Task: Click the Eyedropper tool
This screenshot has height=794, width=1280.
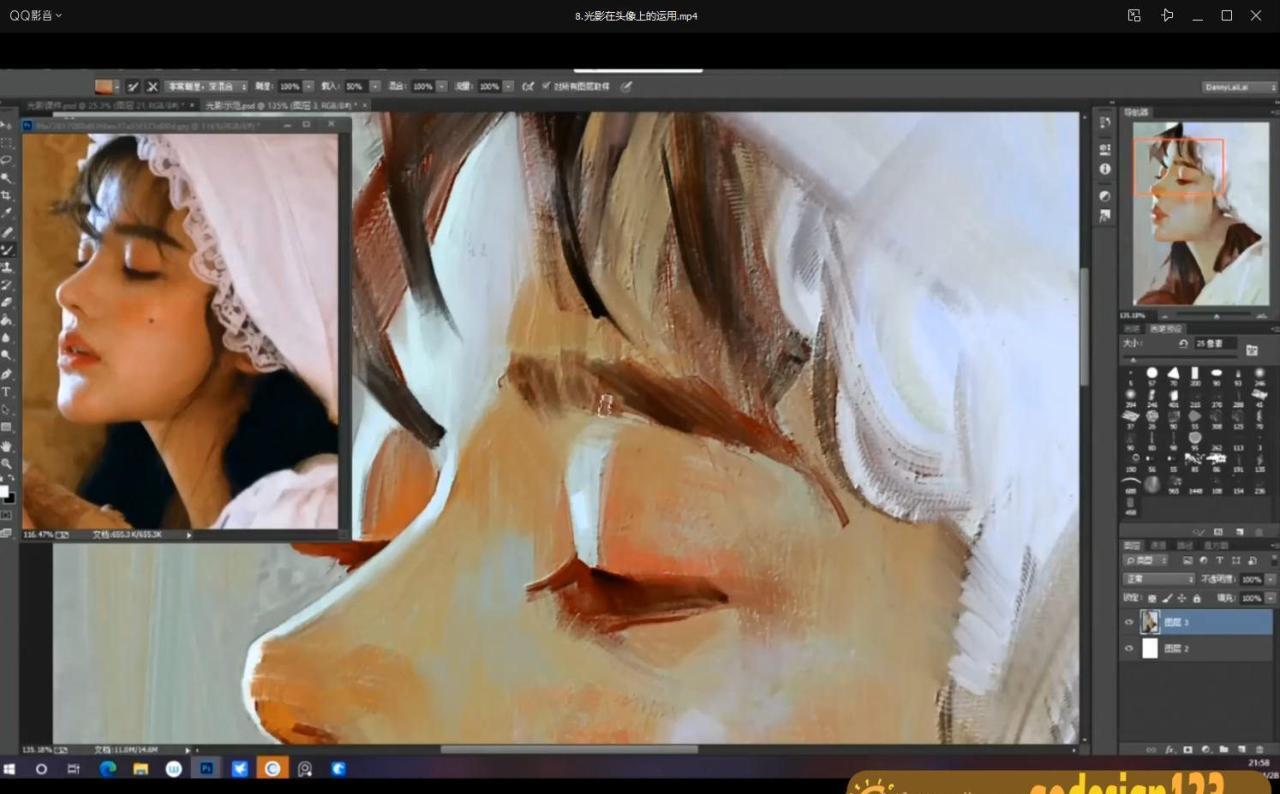Action: tap(6, 213)
